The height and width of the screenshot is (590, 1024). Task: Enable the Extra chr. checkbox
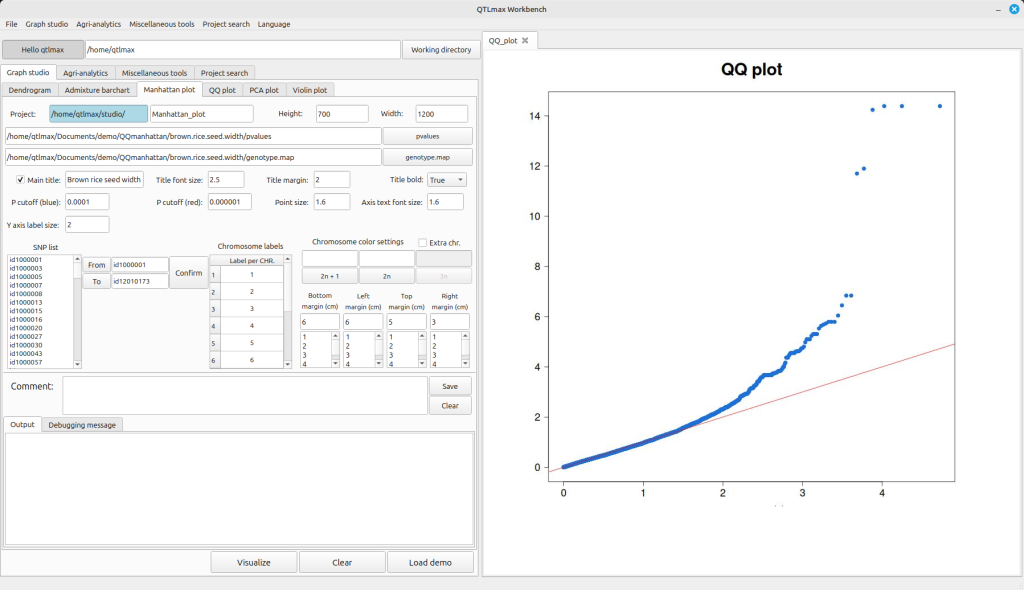click(x=423, y=242)
